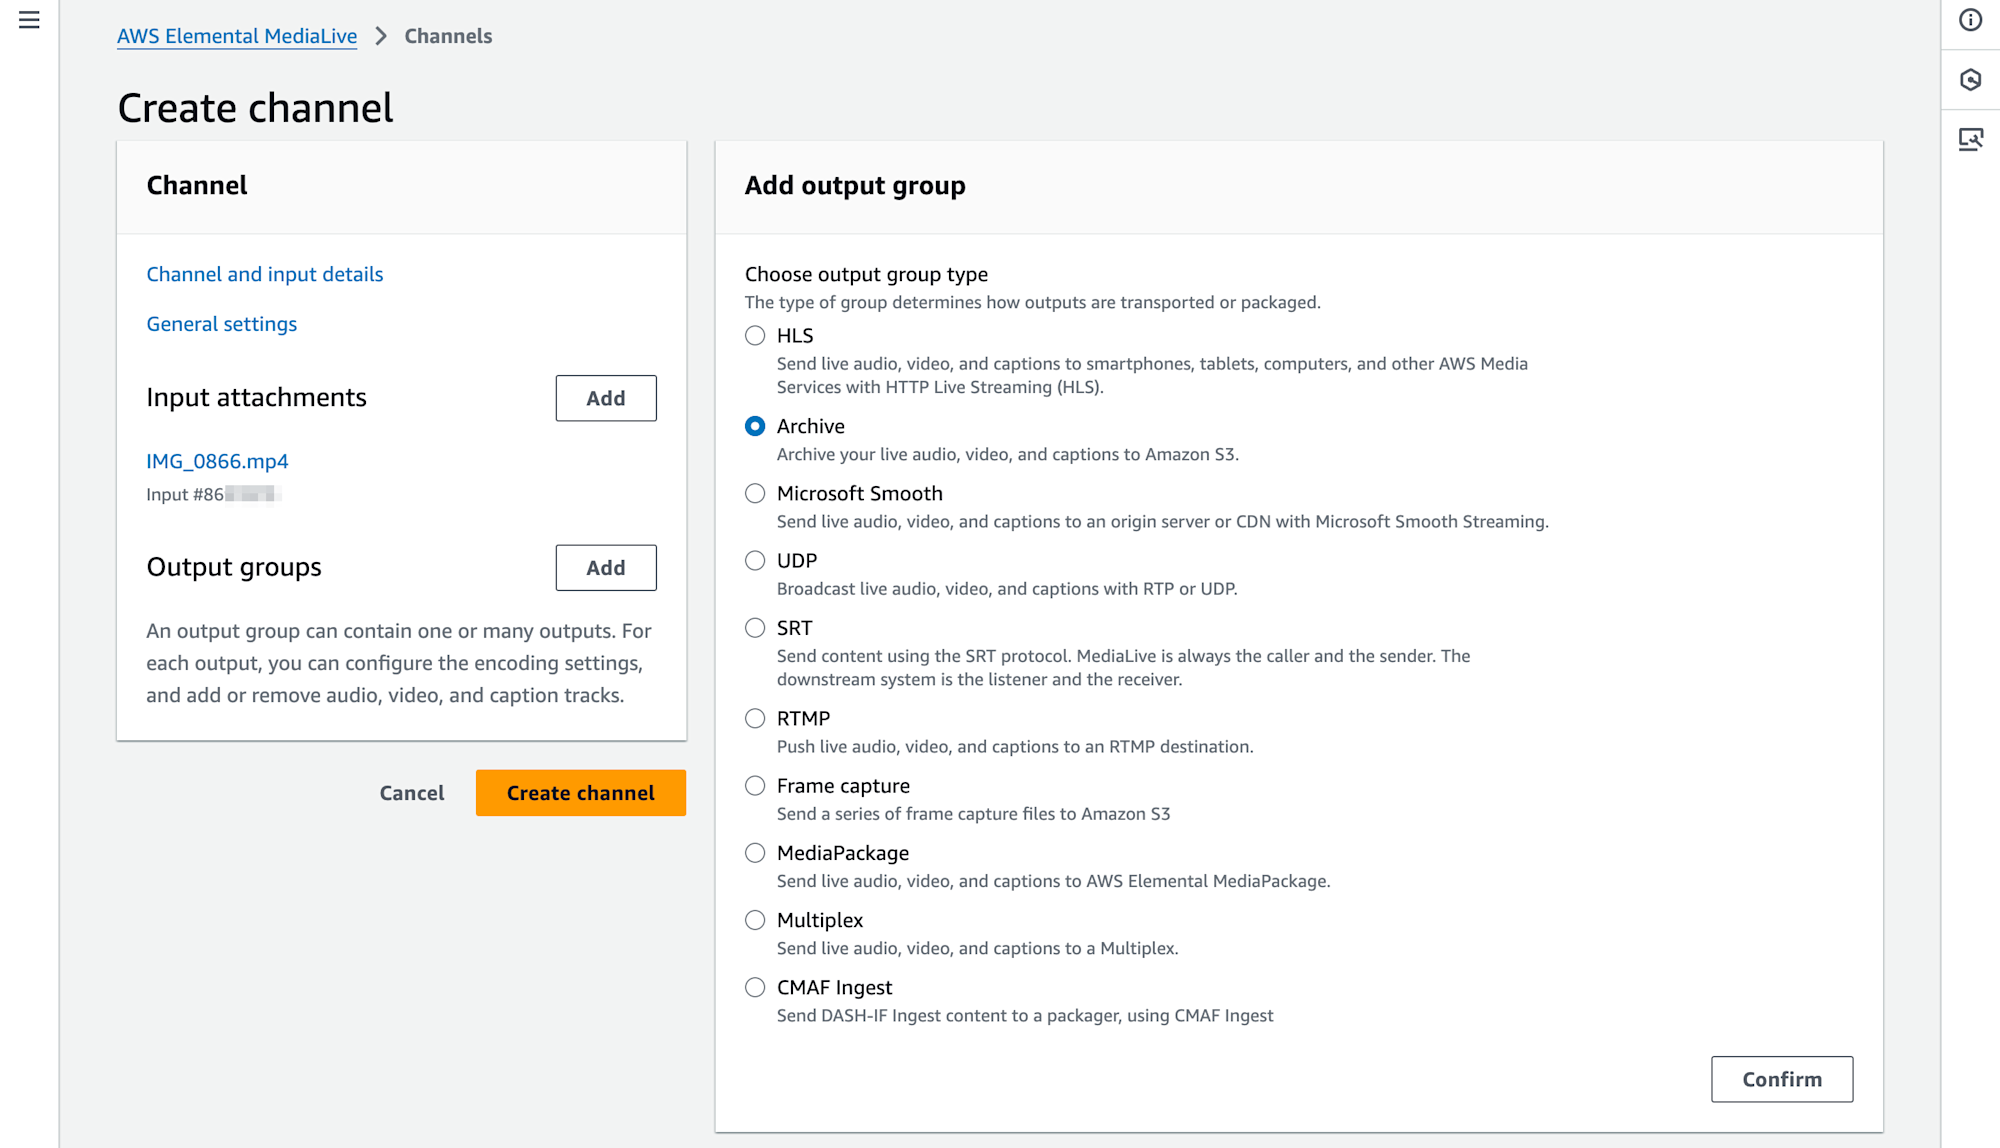Open Channel and input details
This screenshot has height=1148, width=2000.
[265, 274]
